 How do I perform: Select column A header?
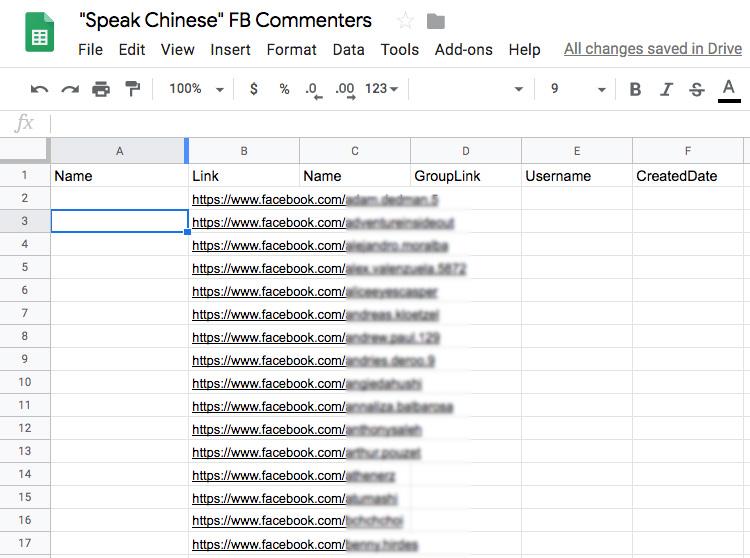(120, 151)
